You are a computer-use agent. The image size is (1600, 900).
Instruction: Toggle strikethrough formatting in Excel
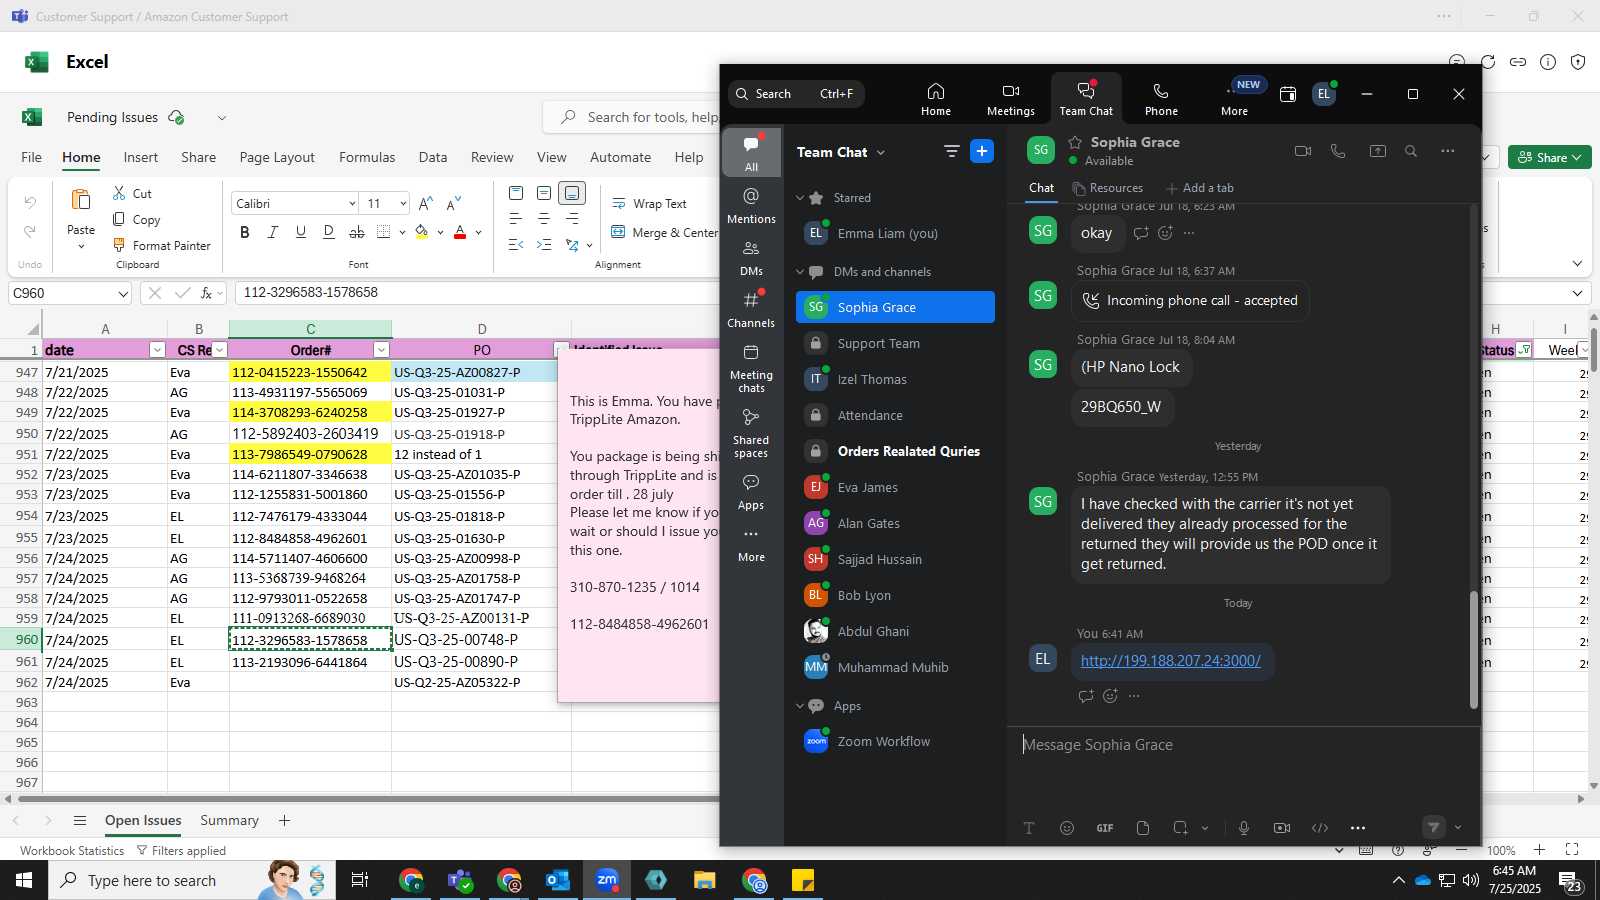(356, 232)
